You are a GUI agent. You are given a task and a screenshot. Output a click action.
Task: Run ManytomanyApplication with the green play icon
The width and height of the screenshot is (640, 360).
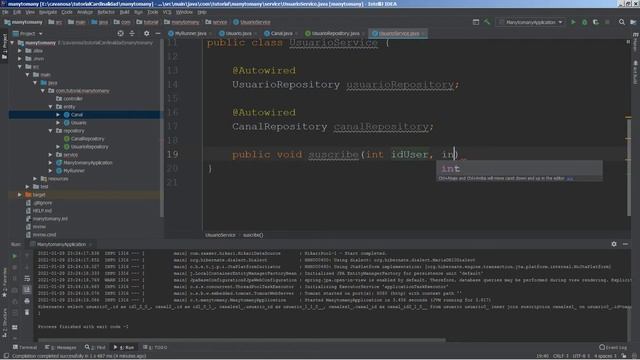point(573,22)
